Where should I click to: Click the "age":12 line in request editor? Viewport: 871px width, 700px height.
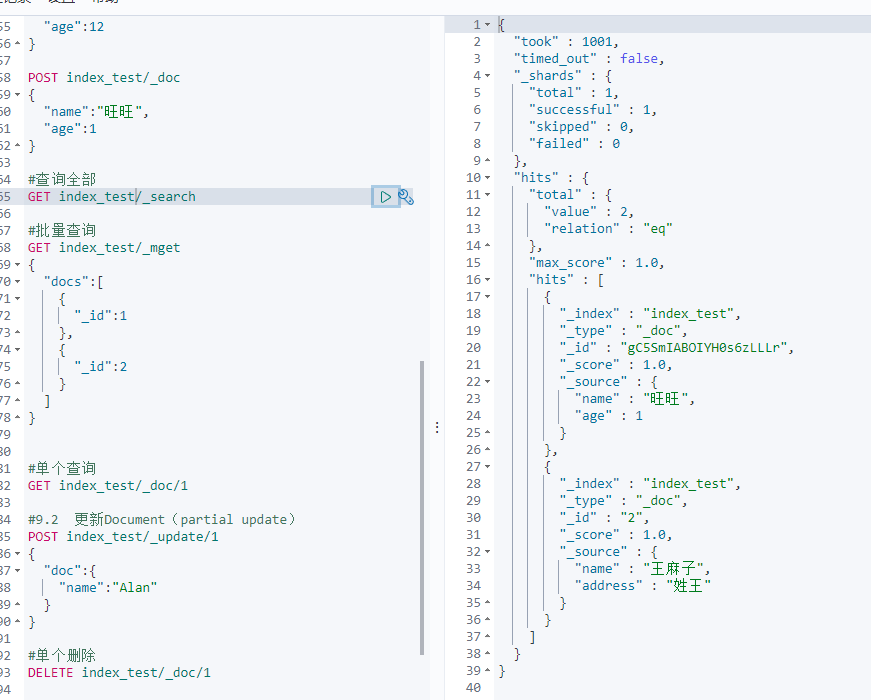pyautogui.click(x=74, y=27)
